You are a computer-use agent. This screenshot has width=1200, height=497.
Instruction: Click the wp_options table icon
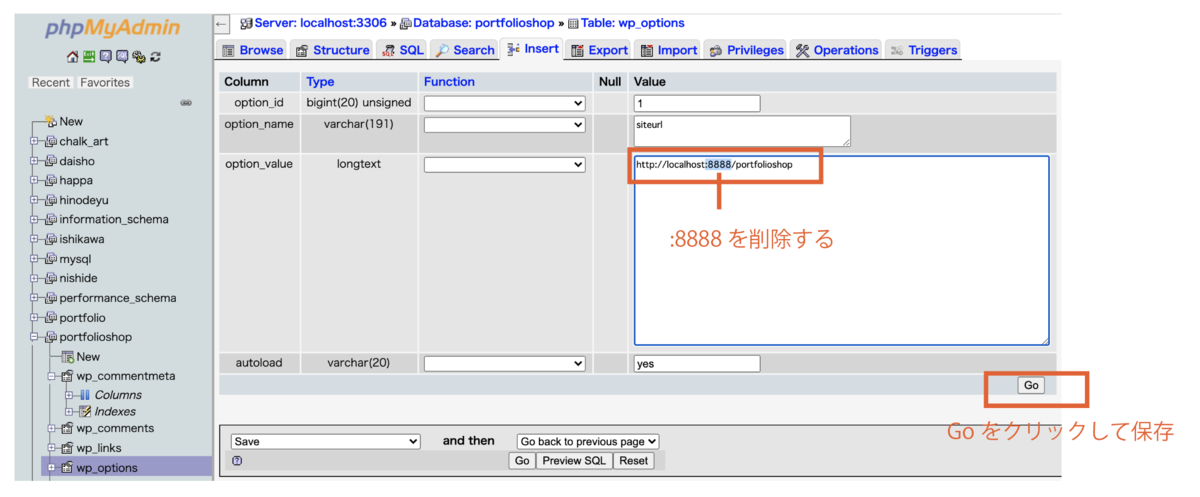pyautogui.click(x=67, y=467)
